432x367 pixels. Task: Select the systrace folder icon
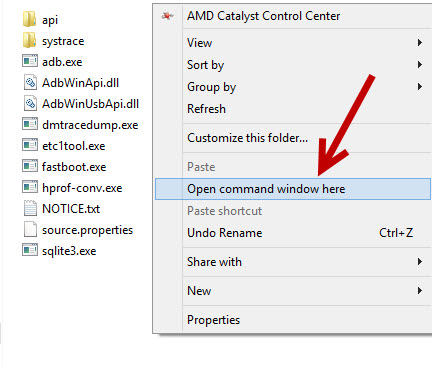click(29, 40)
